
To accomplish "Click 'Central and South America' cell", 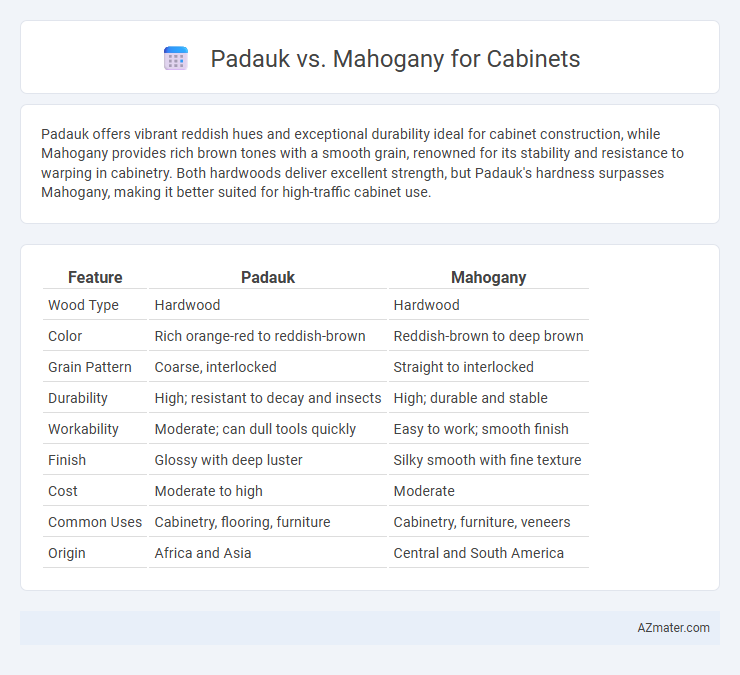I will (x=479, y=553).
